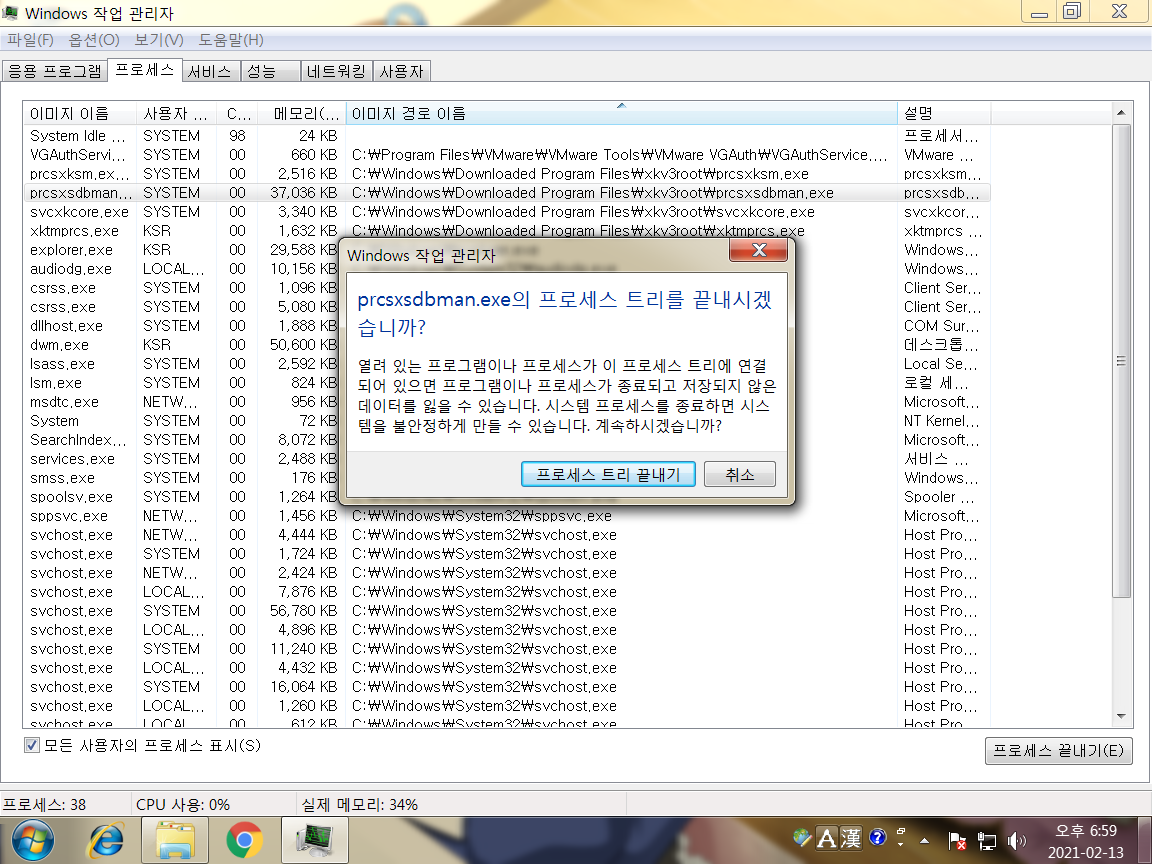Launch Google Chrome from the taskbar
The image size is (1152, 864).
245,840
